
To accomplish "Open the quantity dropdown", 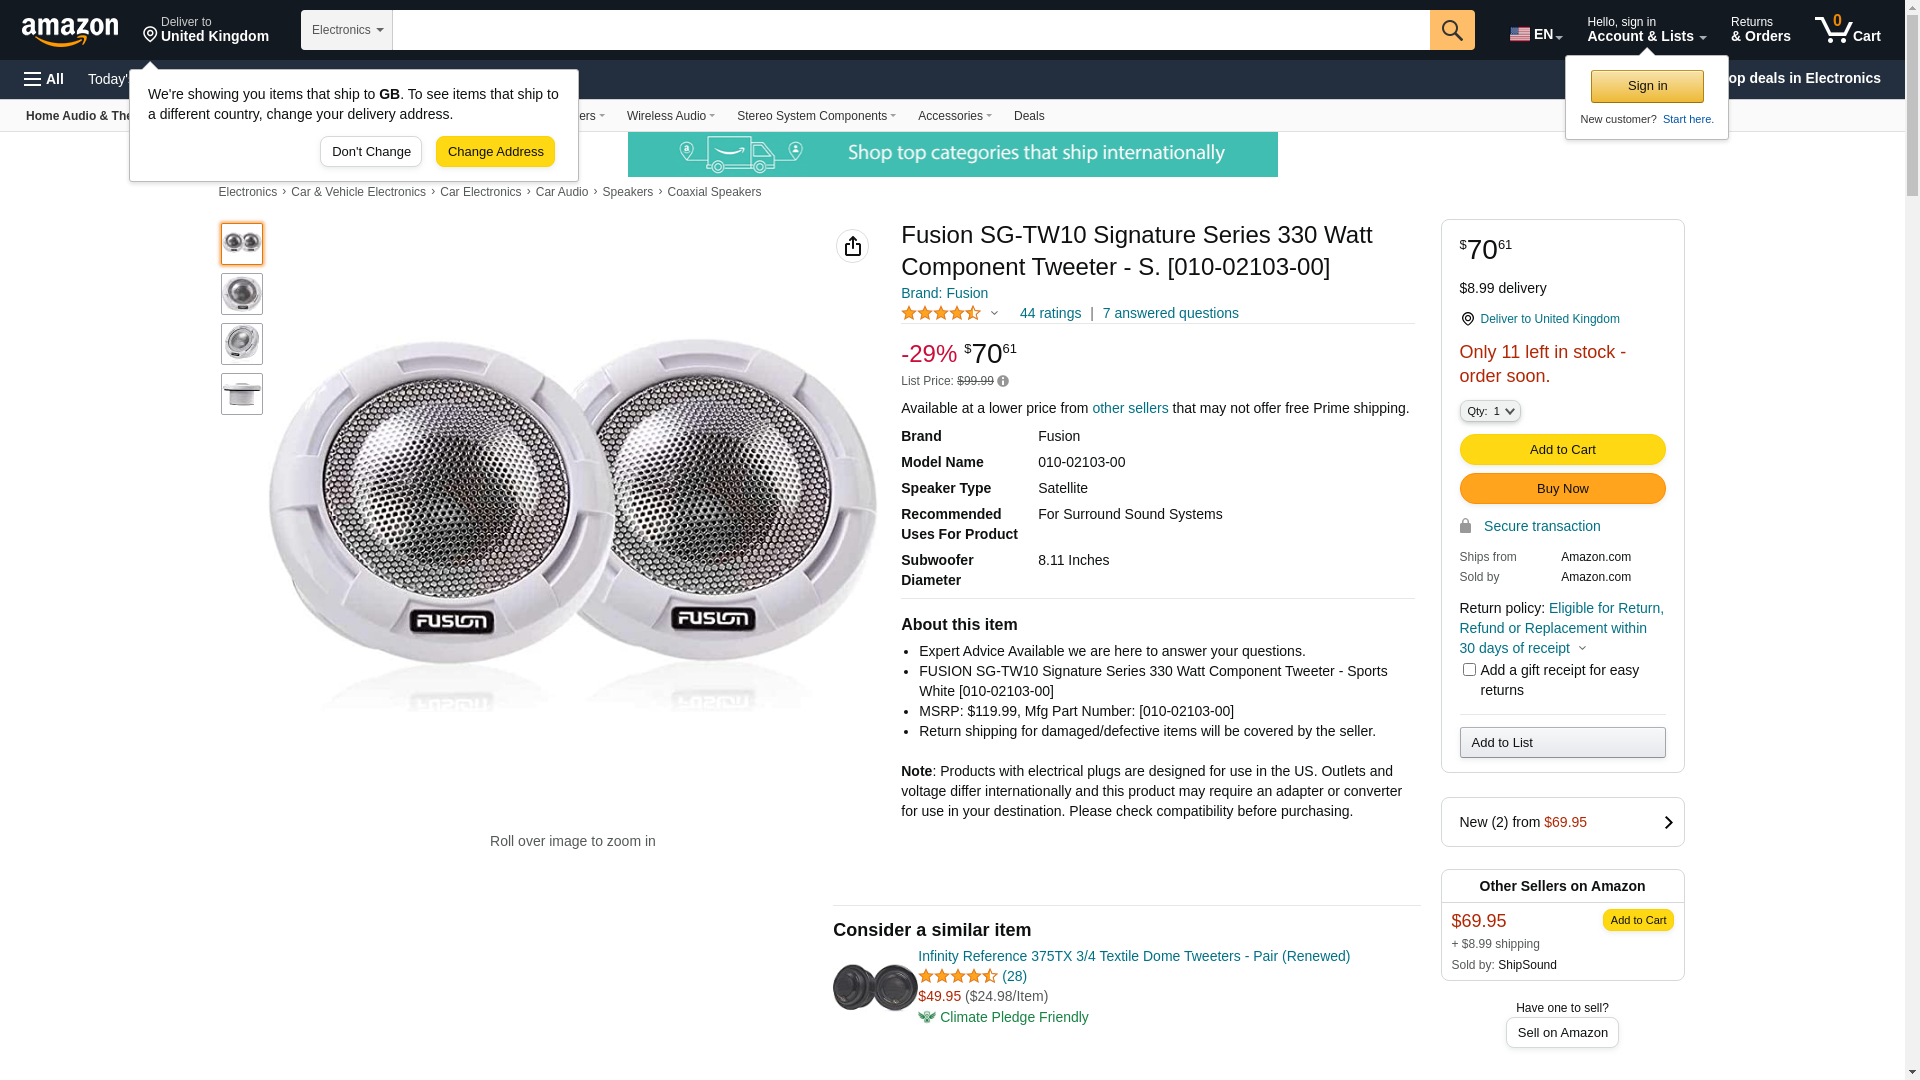I will click(x=1489, y=411).
